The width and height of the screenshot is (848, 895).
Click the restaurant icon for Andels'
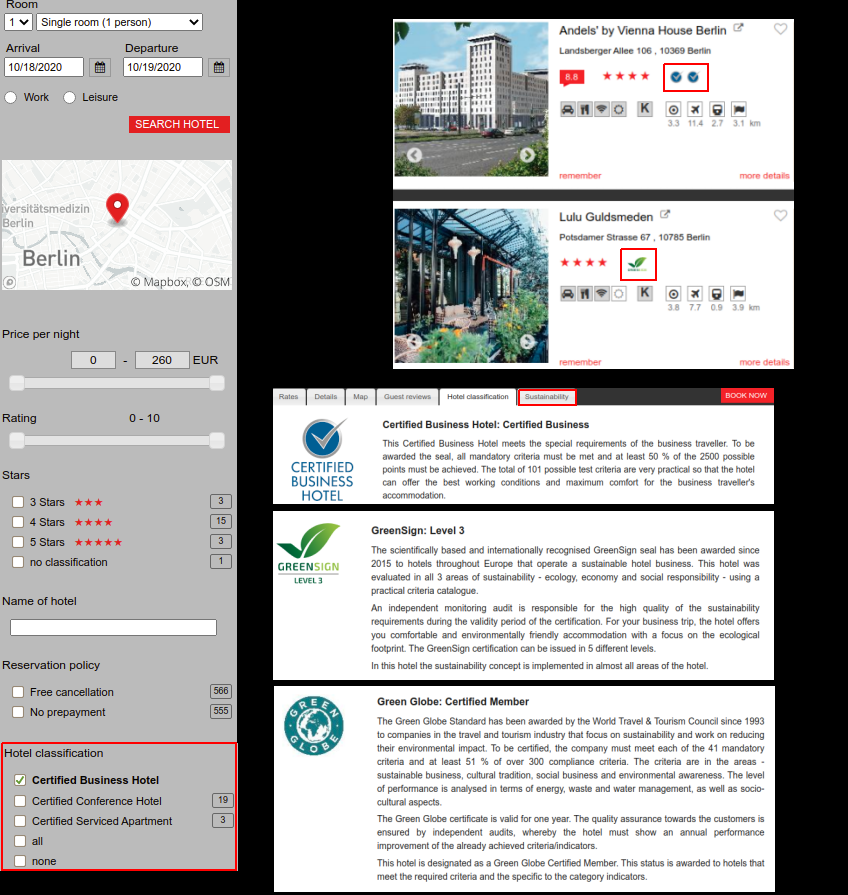[x=585, y=109]
